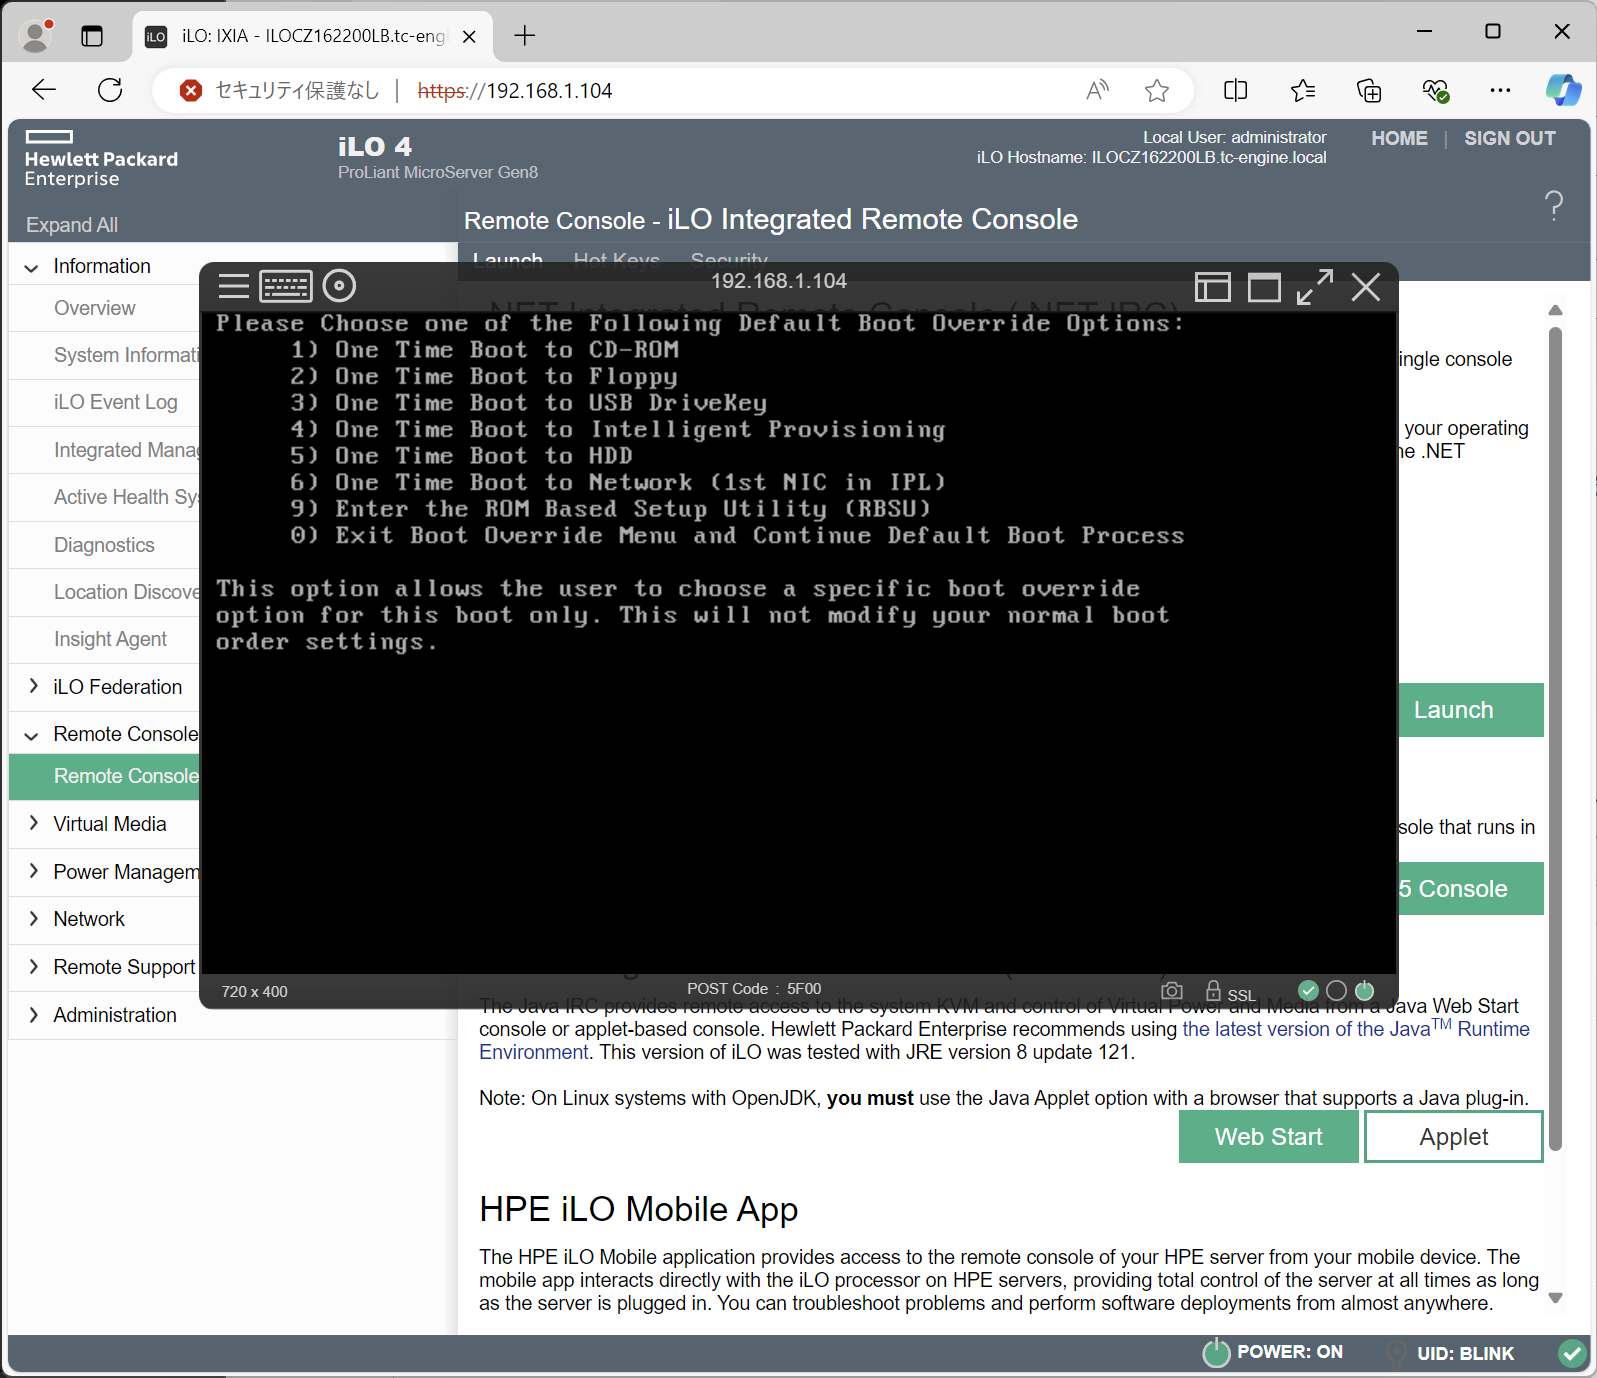
Task: Click the POWER: ON icon in footer
Action: [1216, 1353]
